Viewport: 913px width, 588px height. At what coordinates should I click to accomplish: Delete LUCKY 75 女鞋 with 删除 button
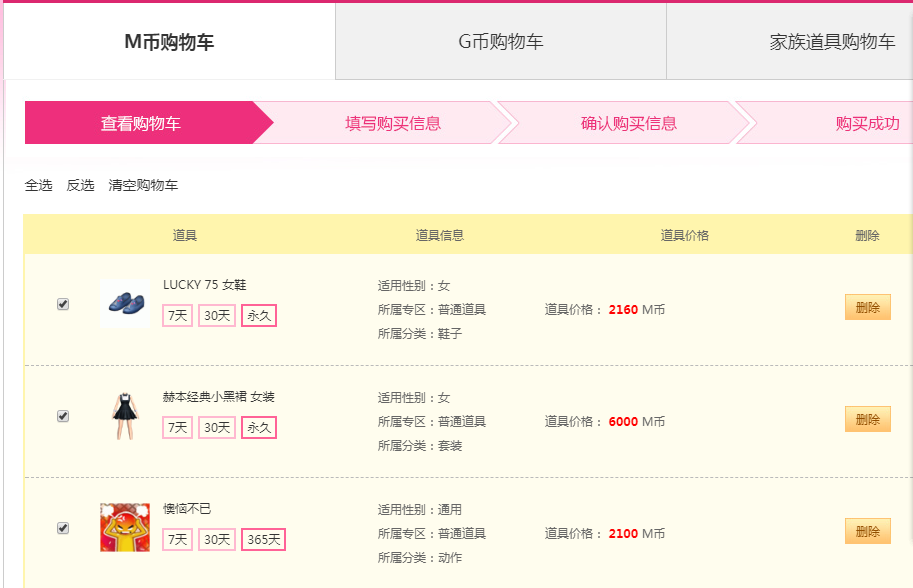[868, 307]
